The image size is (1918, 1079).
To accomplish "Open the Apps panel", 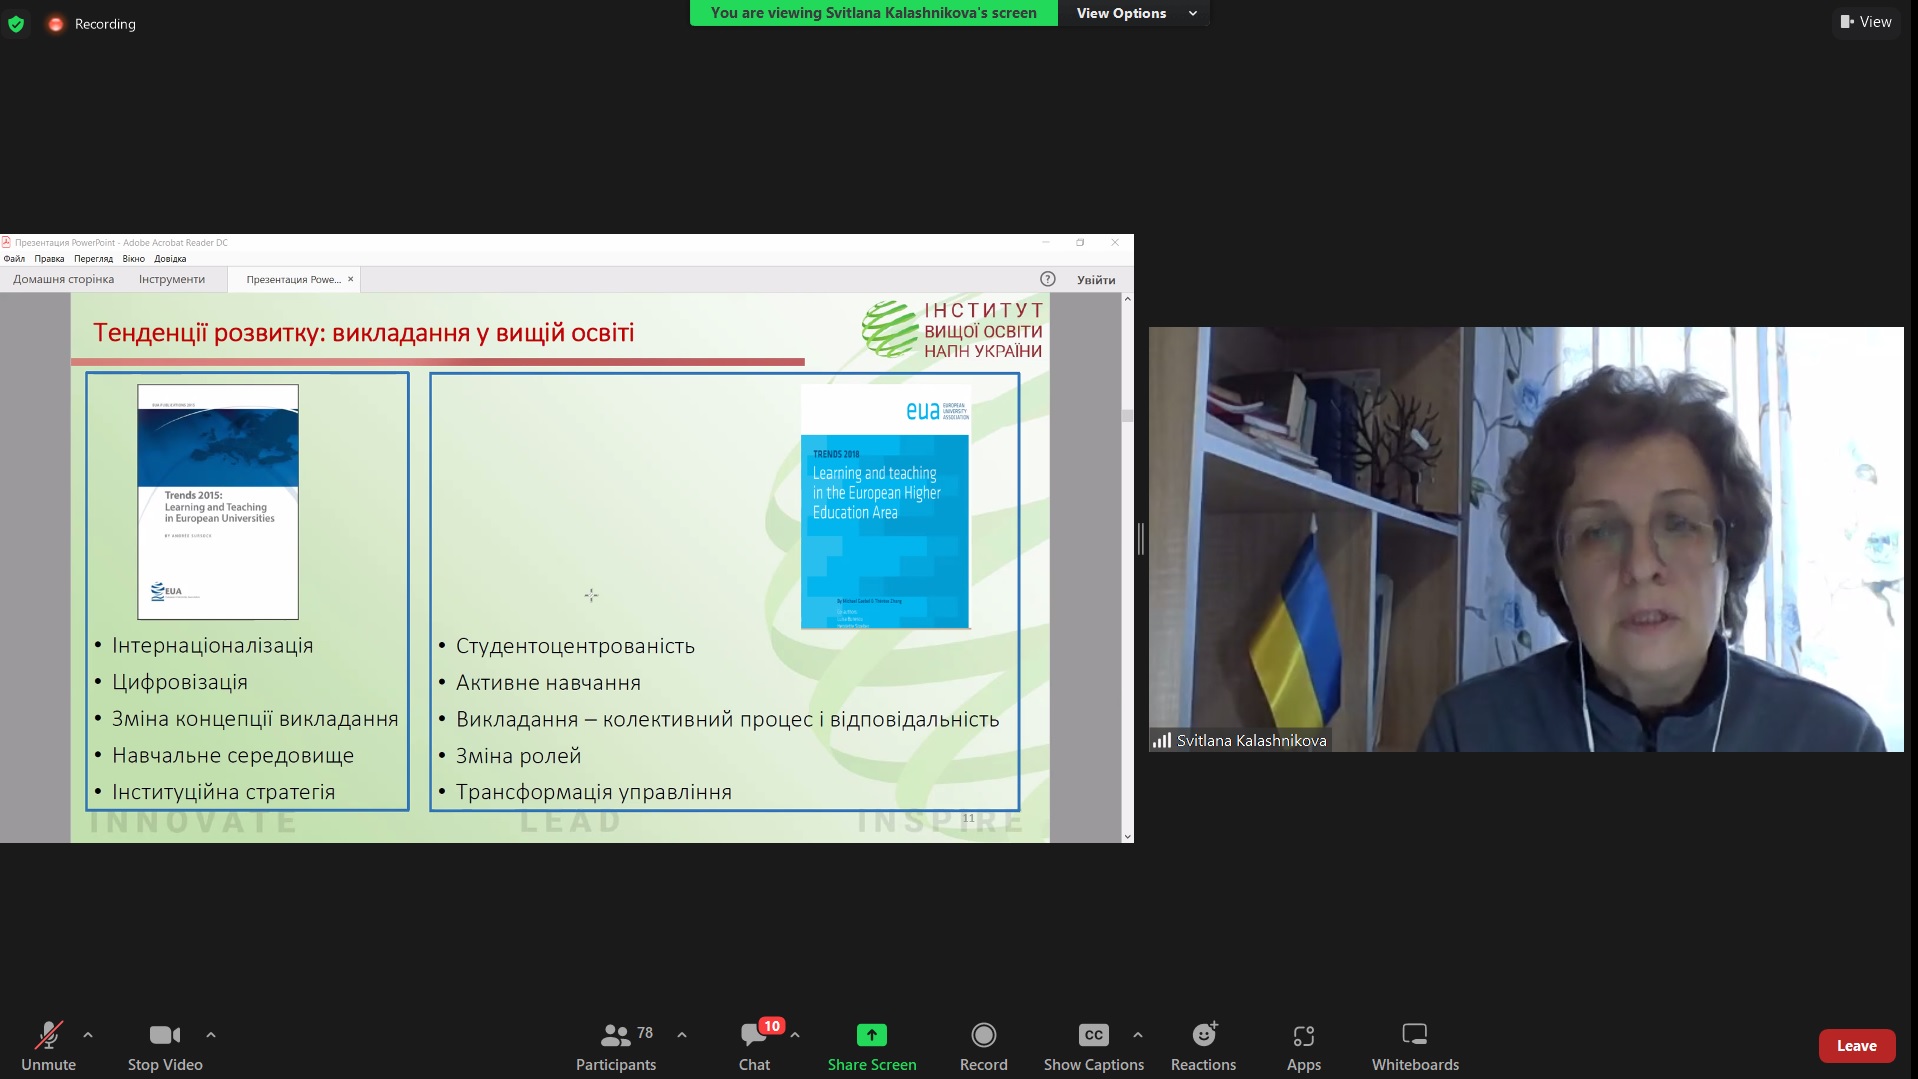I will coord(1303,1045).
